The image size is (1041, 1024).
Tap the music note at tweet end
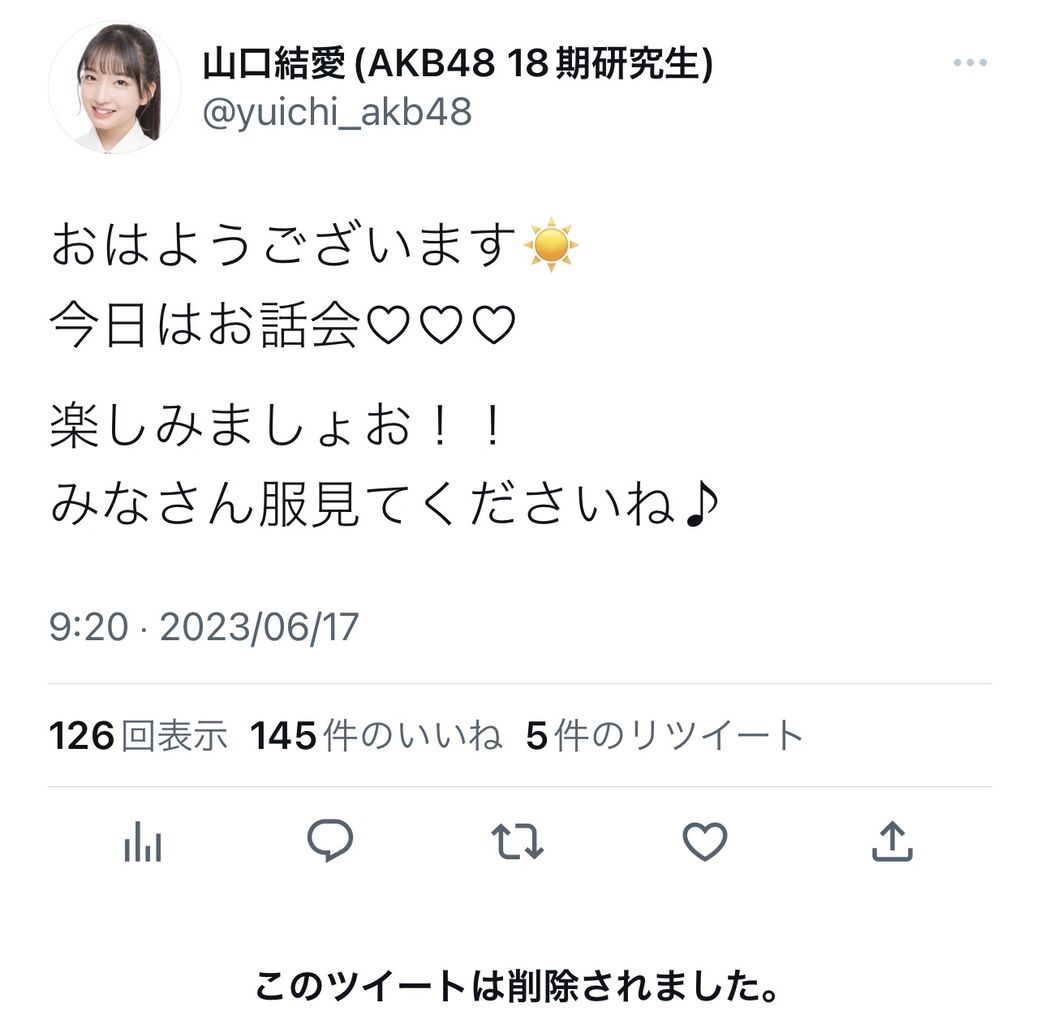point(701,503)
